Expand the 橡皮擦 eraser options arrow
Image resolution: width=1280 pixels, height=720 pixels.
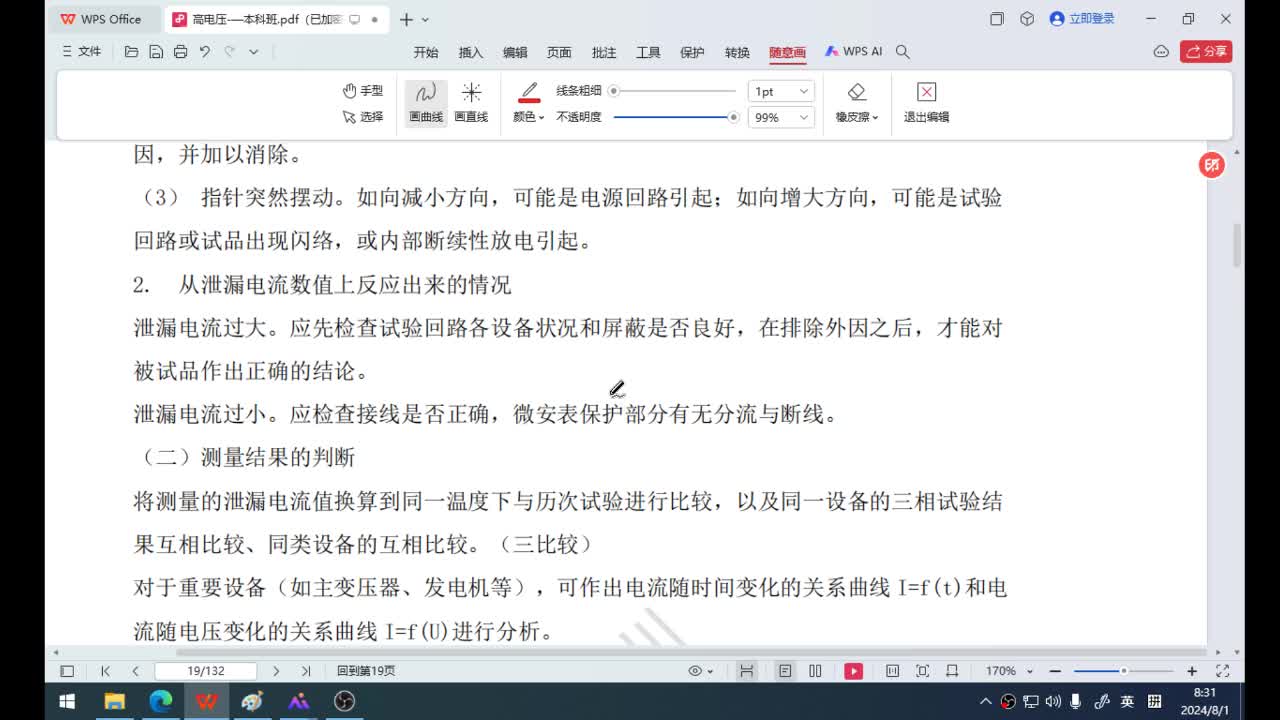point(875,117)
